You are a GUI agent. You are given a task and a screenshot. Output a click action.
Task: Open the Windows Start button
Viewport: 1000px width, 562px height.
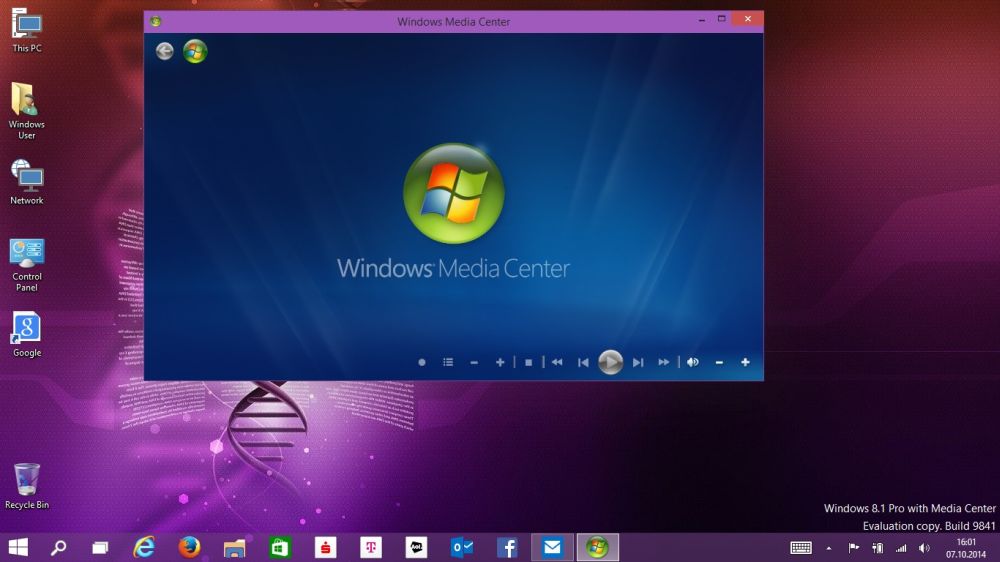18,547
